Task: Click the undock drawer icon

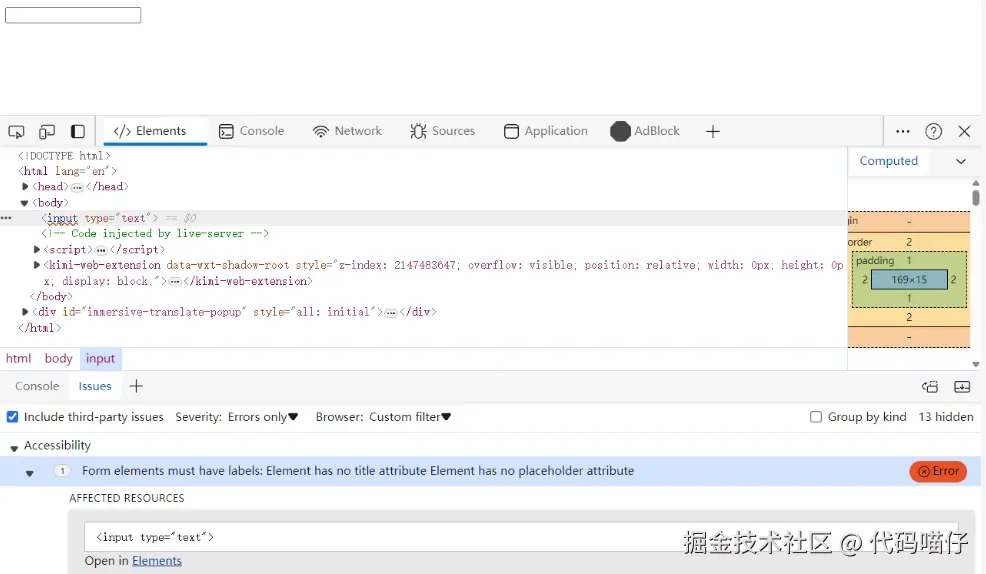Action: (930, 387)
